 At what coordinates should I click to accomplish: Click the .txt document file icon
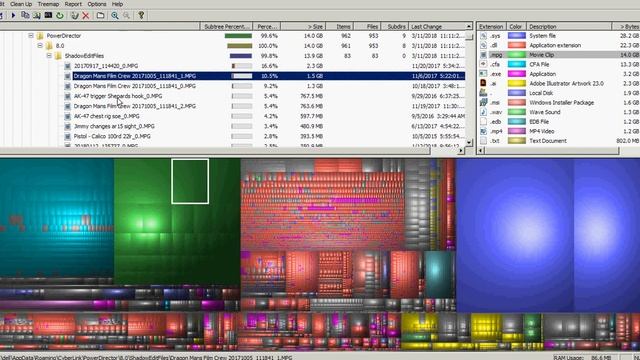click(x=483, y=141)
